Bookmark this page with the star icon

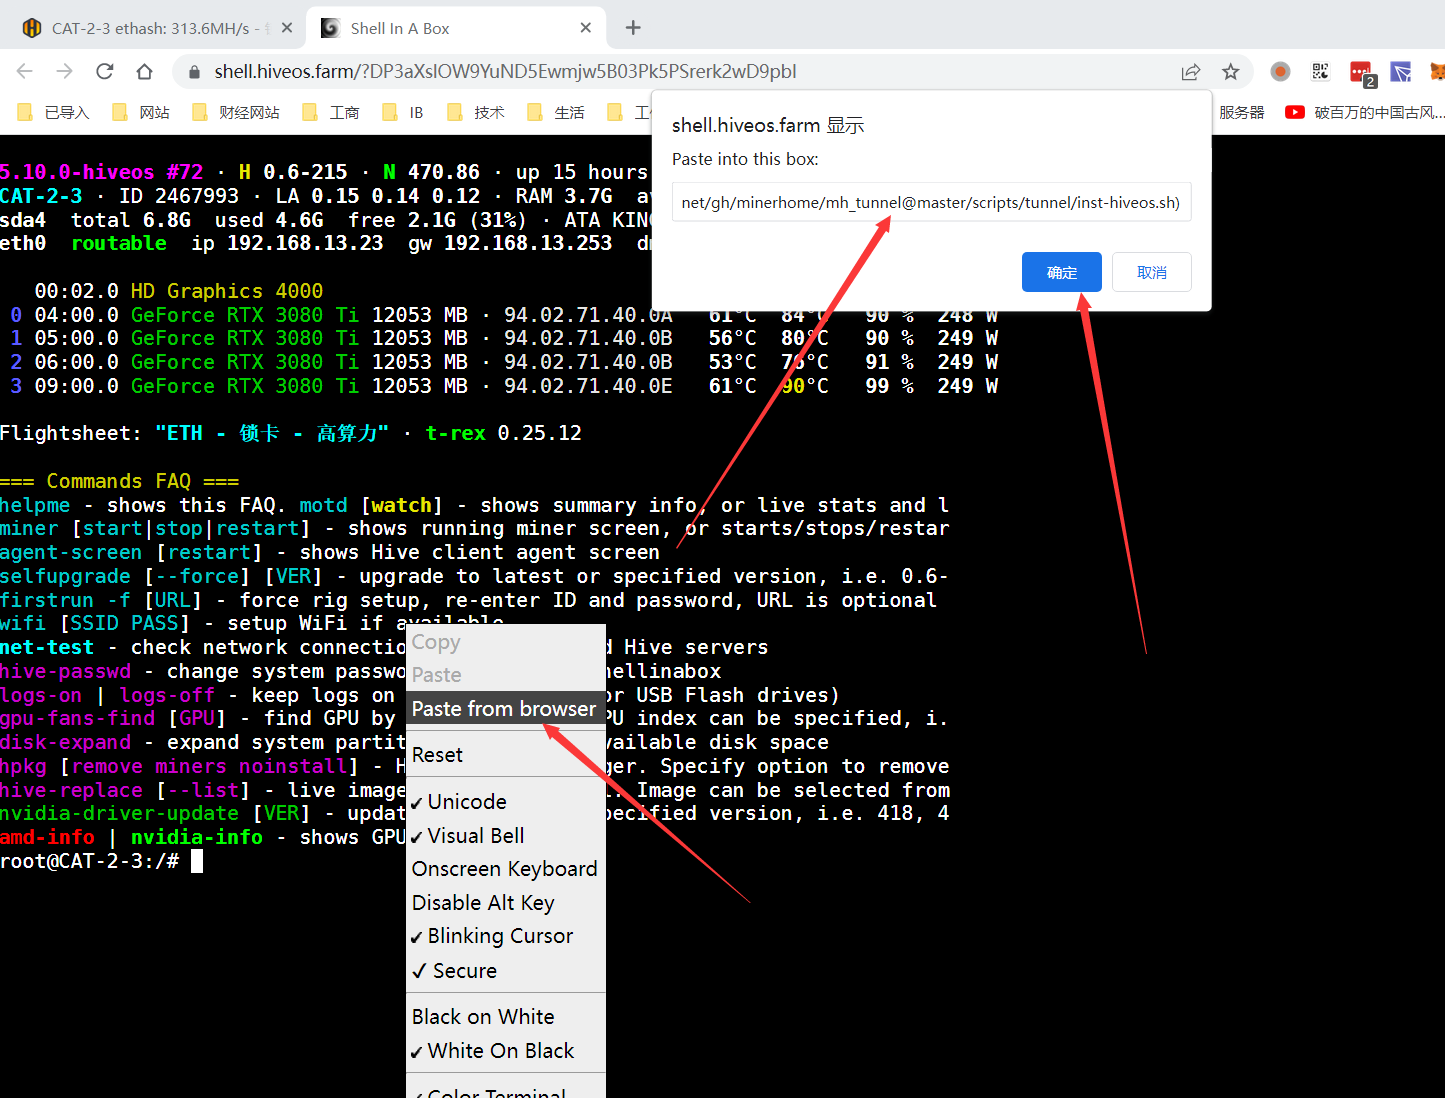(x=1231, y=72)
